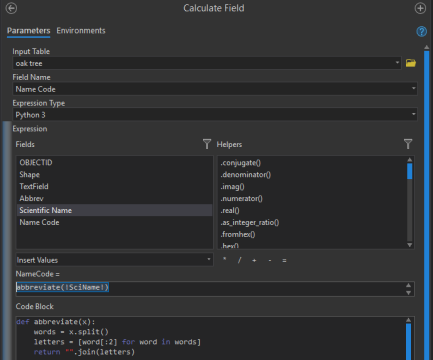The image size is (433, 360).
Task: Expand the Input Table dropdown
Action: [397, 63]
